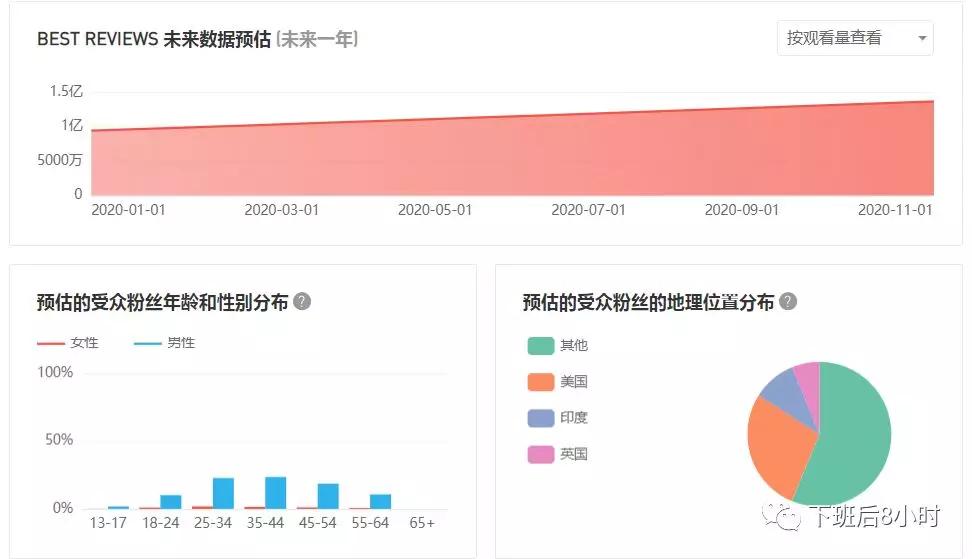The height and width of the screenshot is (559, 972).
Task: Open the 按观看量查看 dropdown
Action: [x=845, y=38]
